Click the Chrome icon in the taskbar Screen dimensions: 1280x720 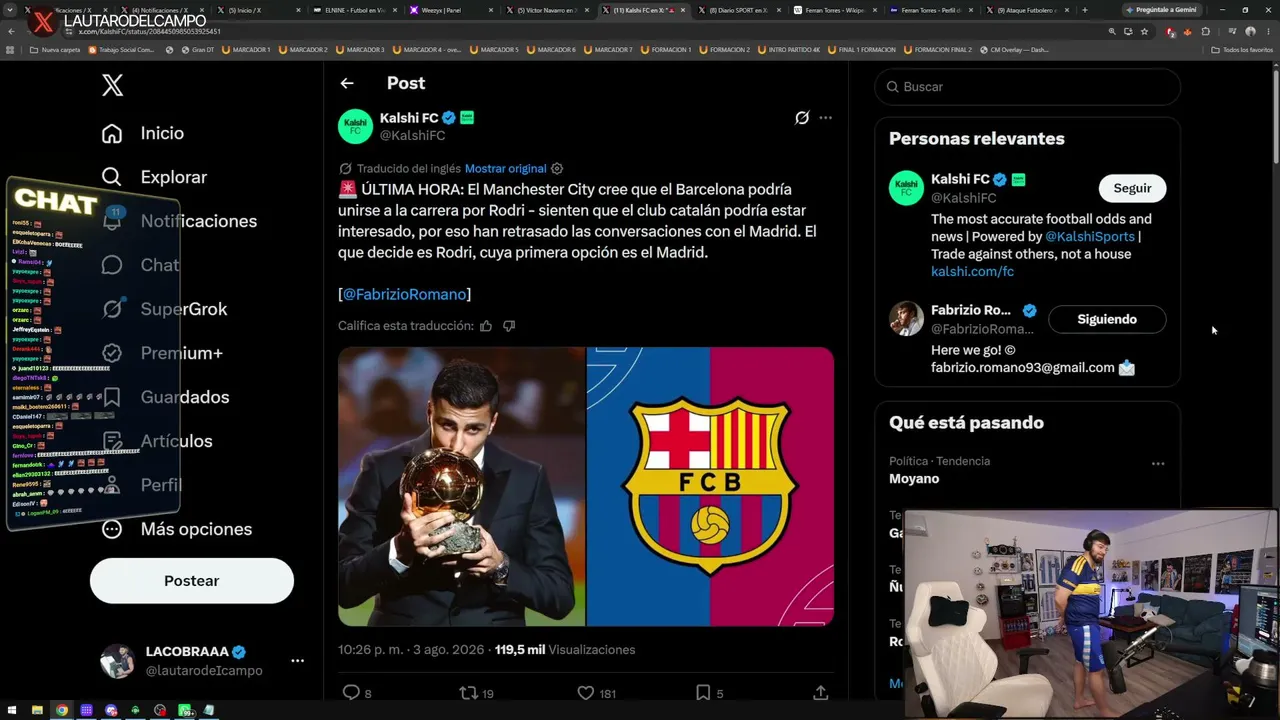pyautogui.click(x=62, y=710)
